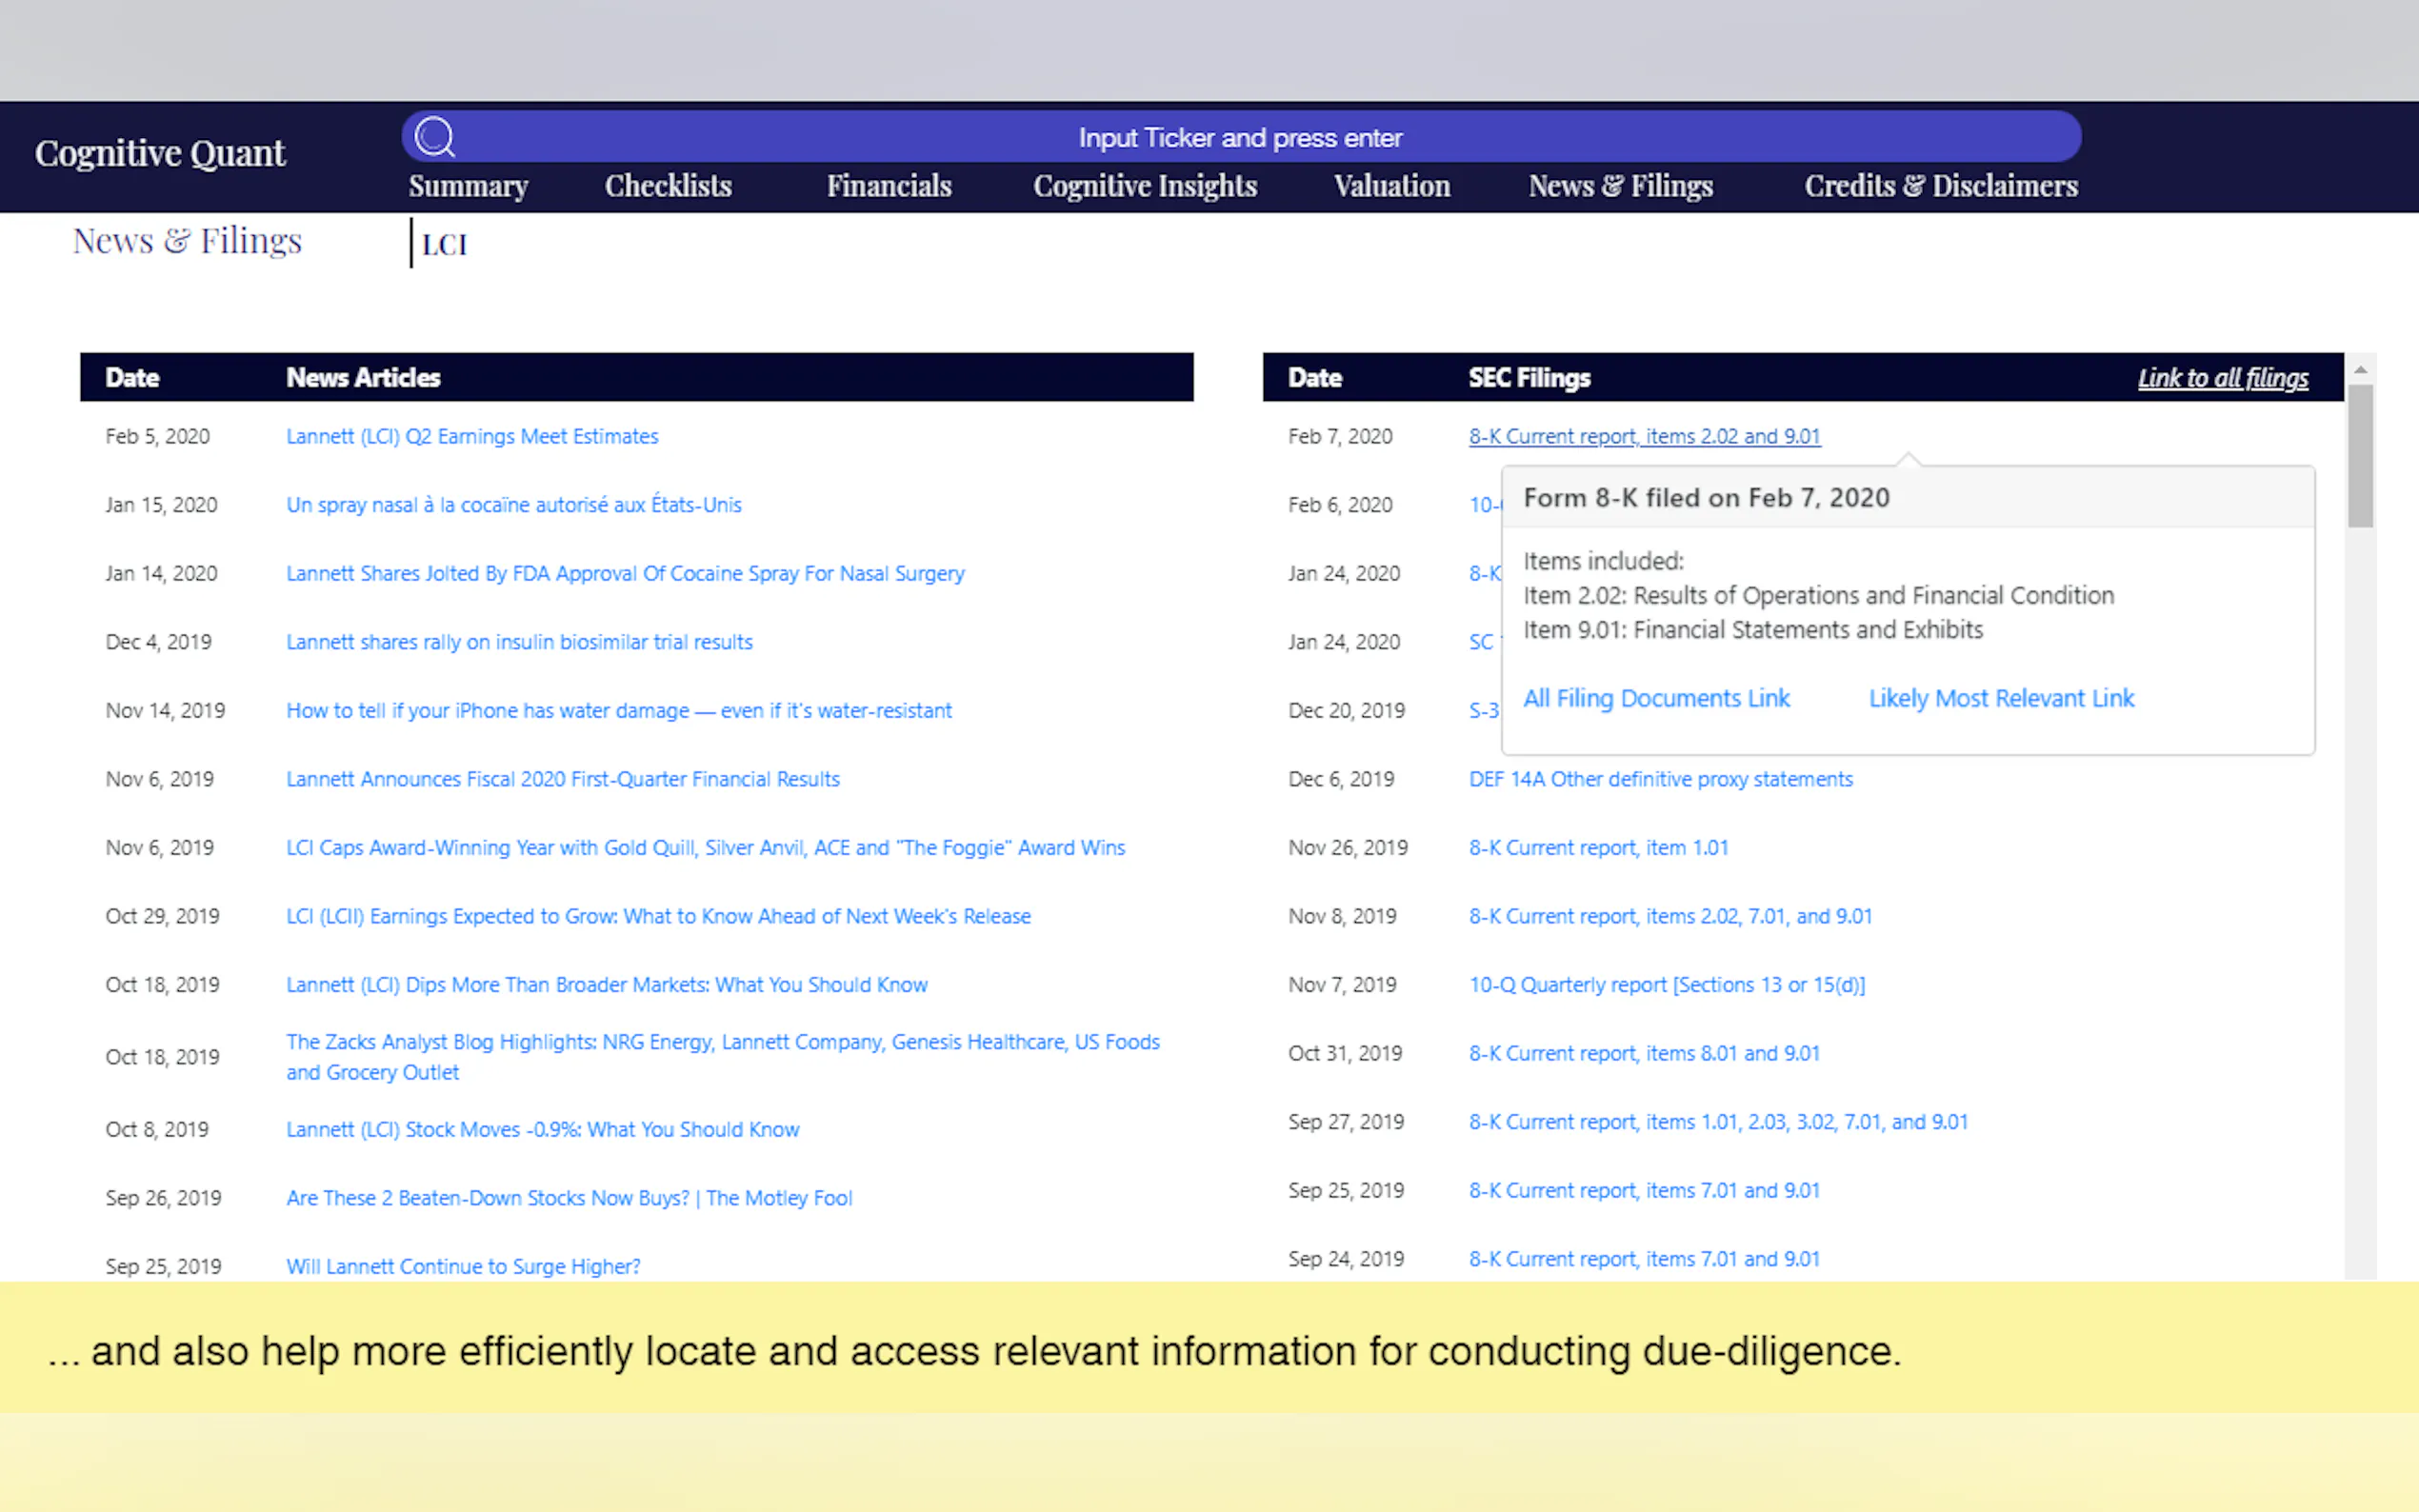Open the Summary tab
This screenshot has height=1512, width=2419.
[x=468, y=186]
